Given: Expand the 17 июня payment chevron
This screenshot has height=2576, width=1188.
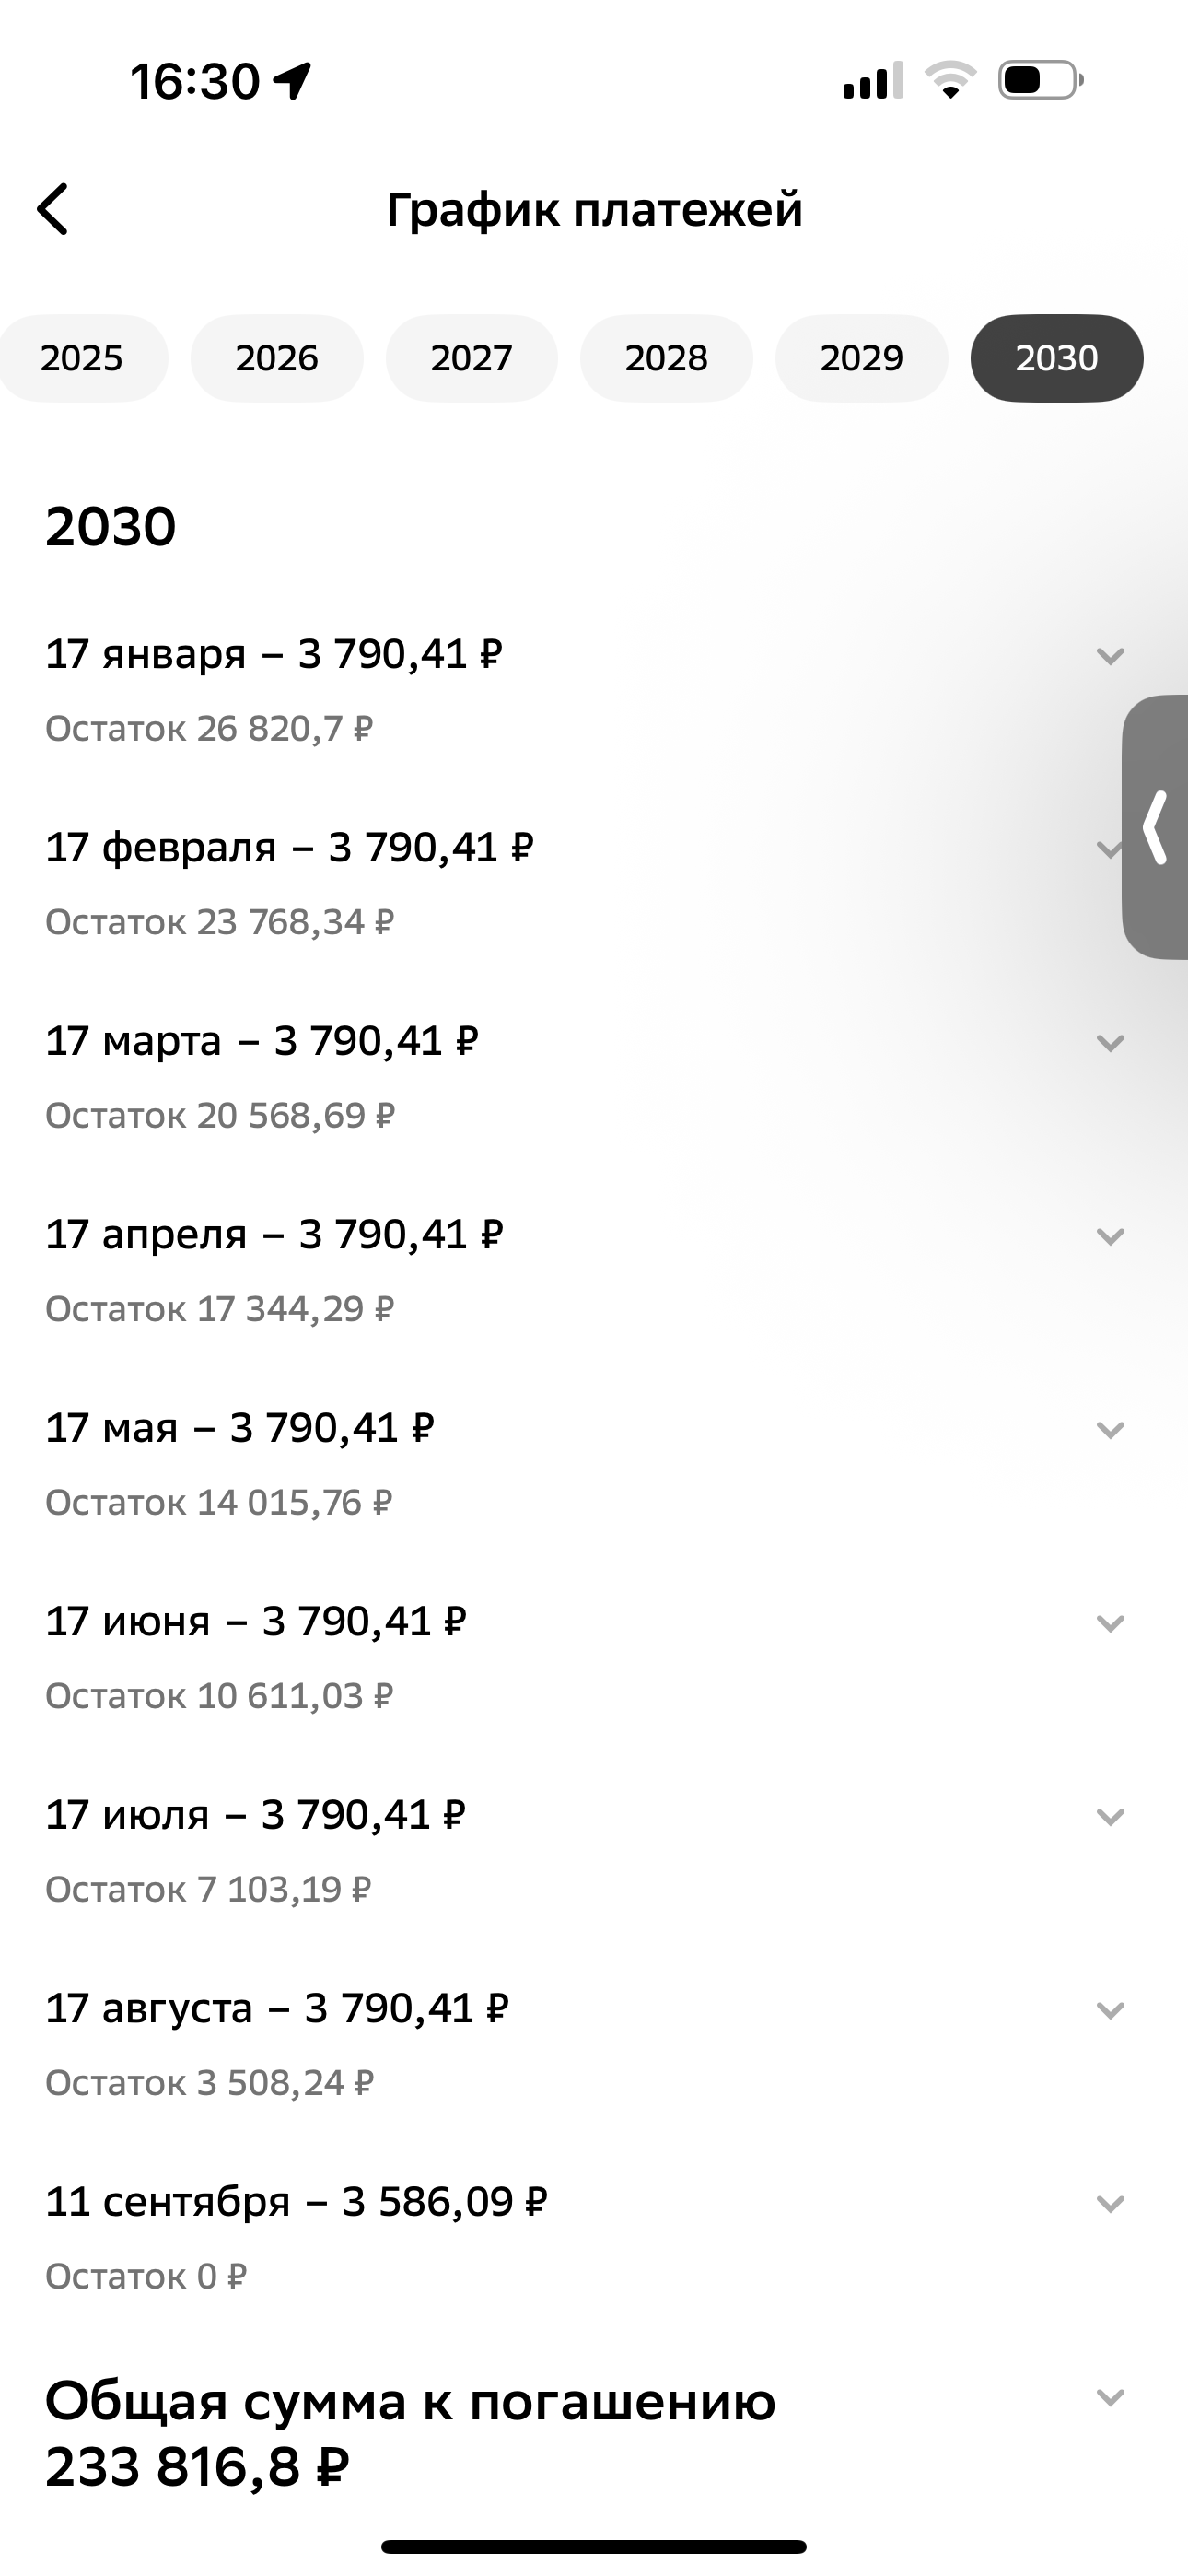Looking at the screenshot, I should click(1111, 1623).
